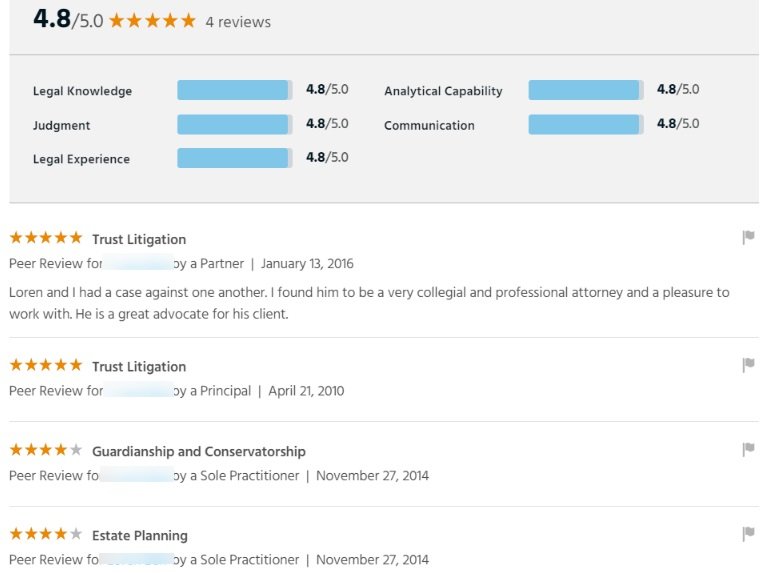Click the Communication rating bar
Screen dimensions: 765x573
point(586,124)
